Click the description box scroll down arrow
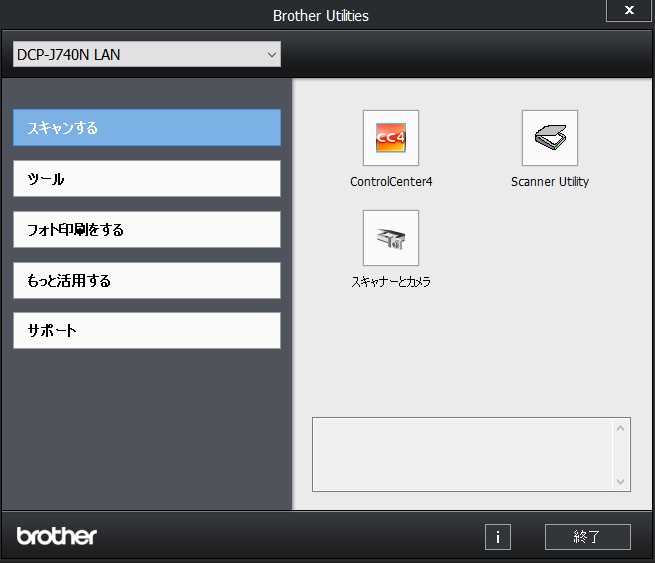 tap(621, 481)
